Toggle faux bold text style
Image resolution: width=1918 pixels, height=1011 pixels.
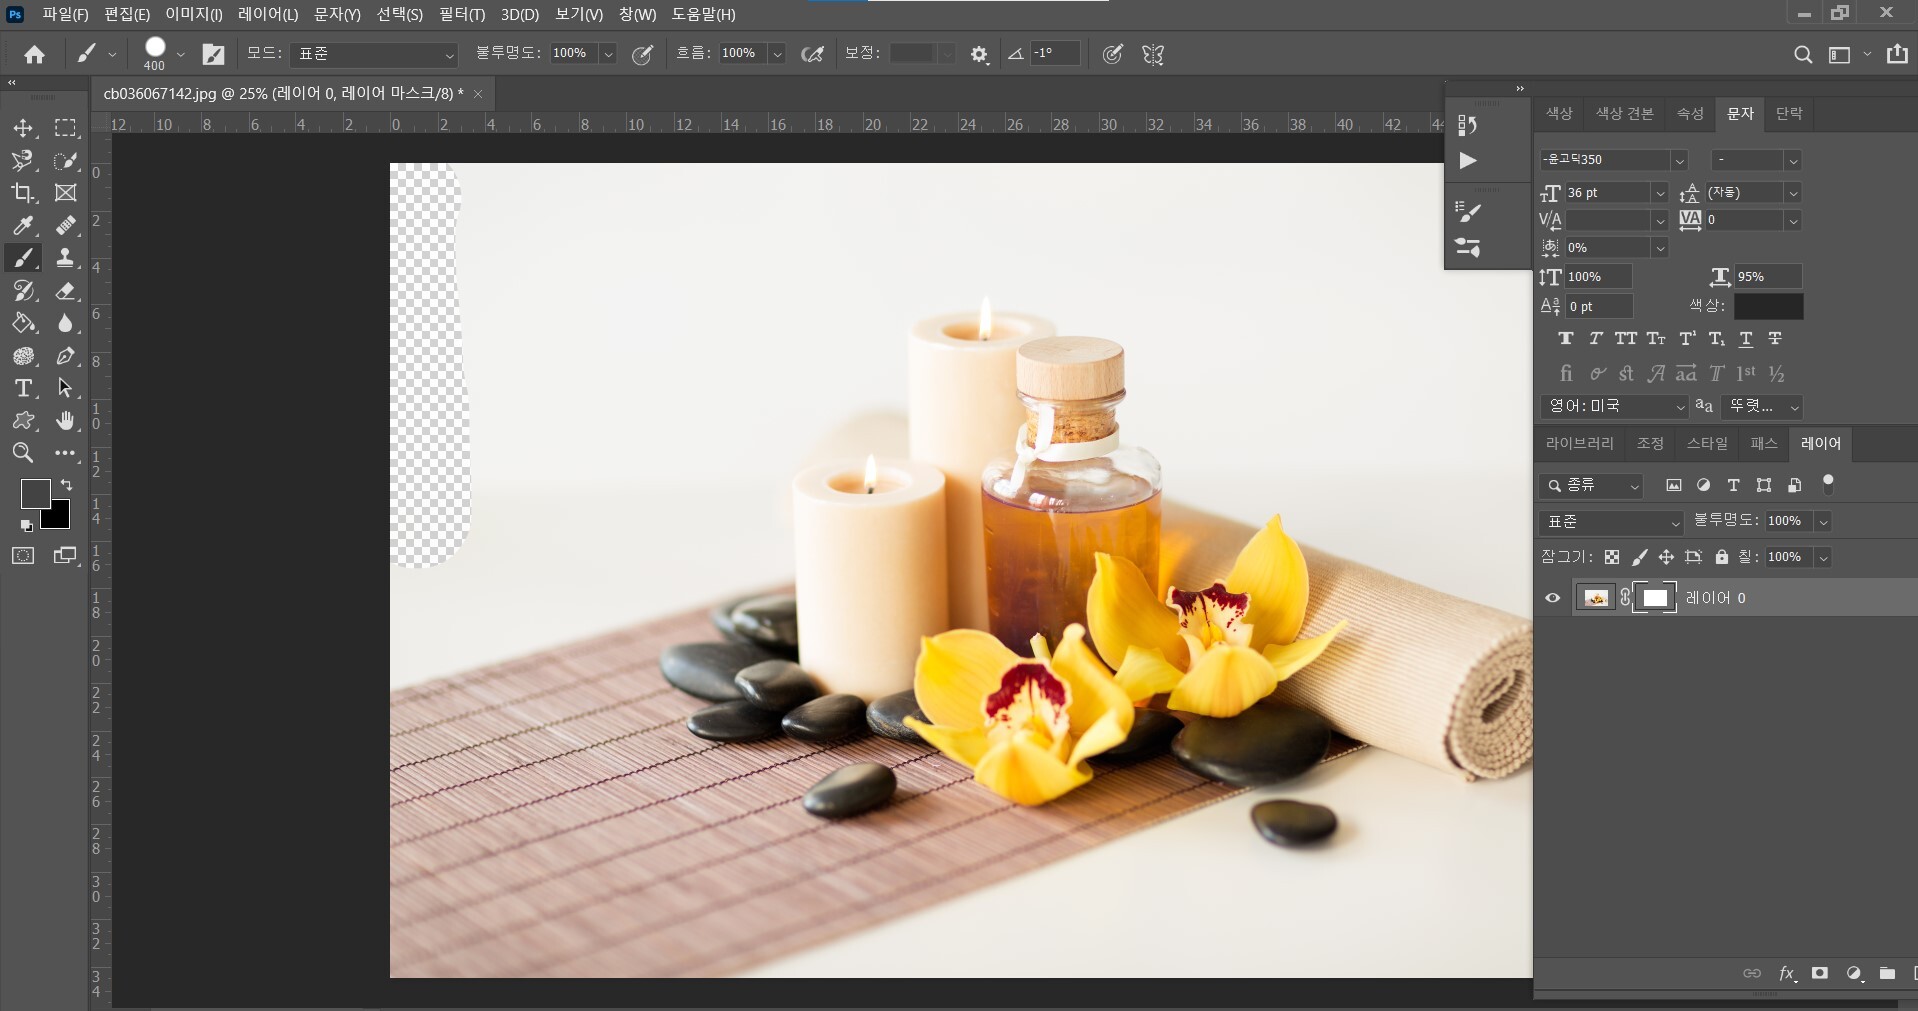point(1566,339)
